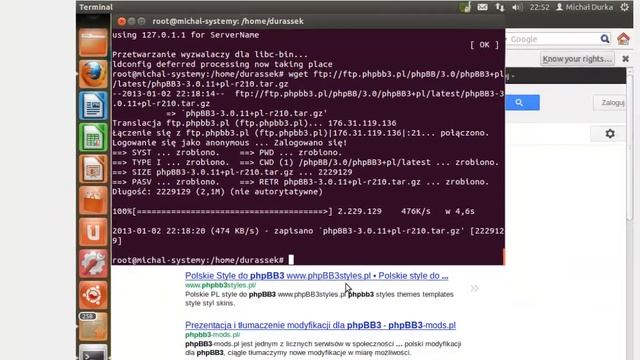The width and height of the screenshot is (640, 360).
Task: Click the preview chevrons beside the first result
Action: (x=474, y=289)
